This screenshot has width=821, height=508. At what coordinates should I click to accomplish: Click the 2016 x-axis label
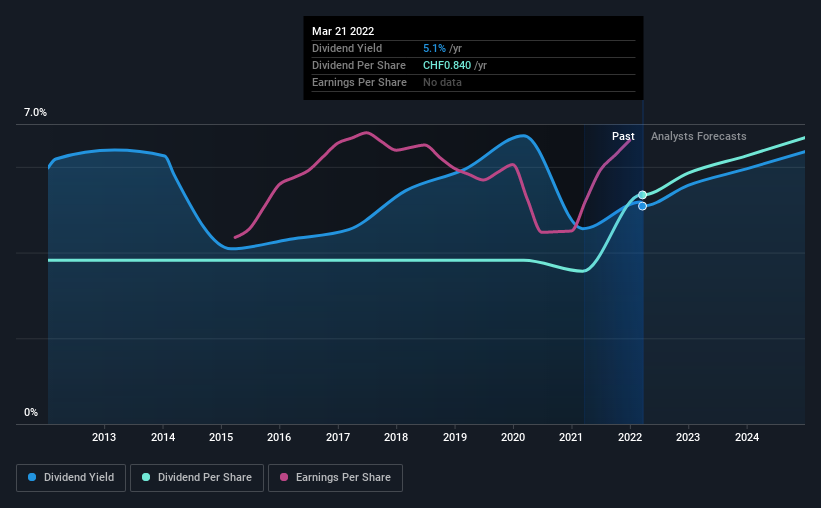279,437
